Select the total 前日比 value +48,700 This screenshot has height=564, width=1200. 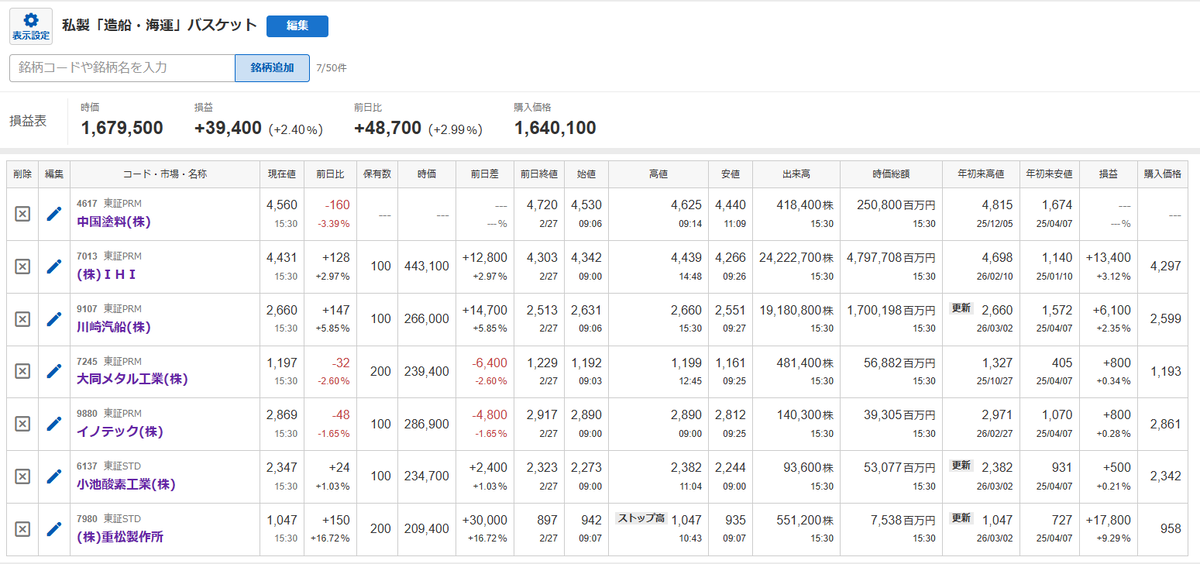(x=388, y=128)
